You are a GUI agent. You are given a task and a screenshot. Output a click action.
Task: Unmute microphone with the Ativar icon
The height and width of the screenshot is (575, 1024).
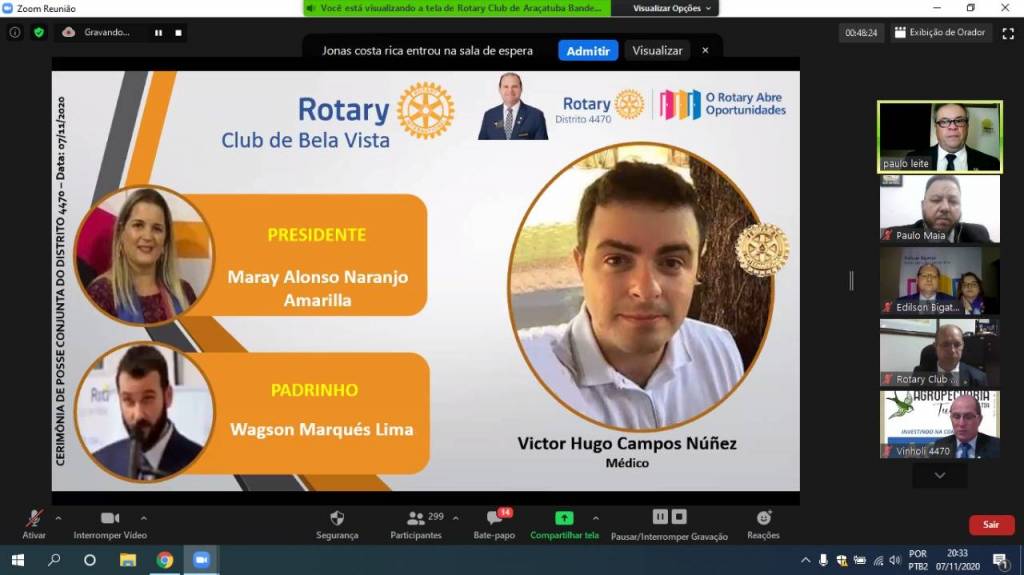(34, 518)
